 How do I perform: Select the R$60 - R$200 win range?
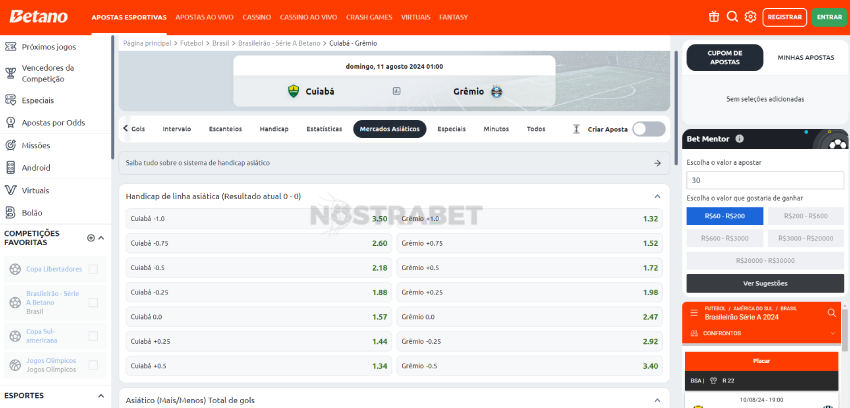point(725,216)
